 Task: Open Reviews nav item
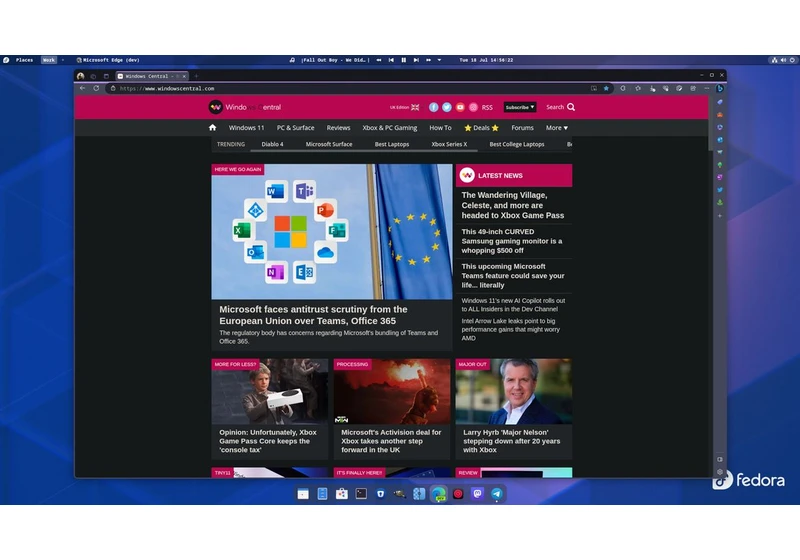(338, 128)
